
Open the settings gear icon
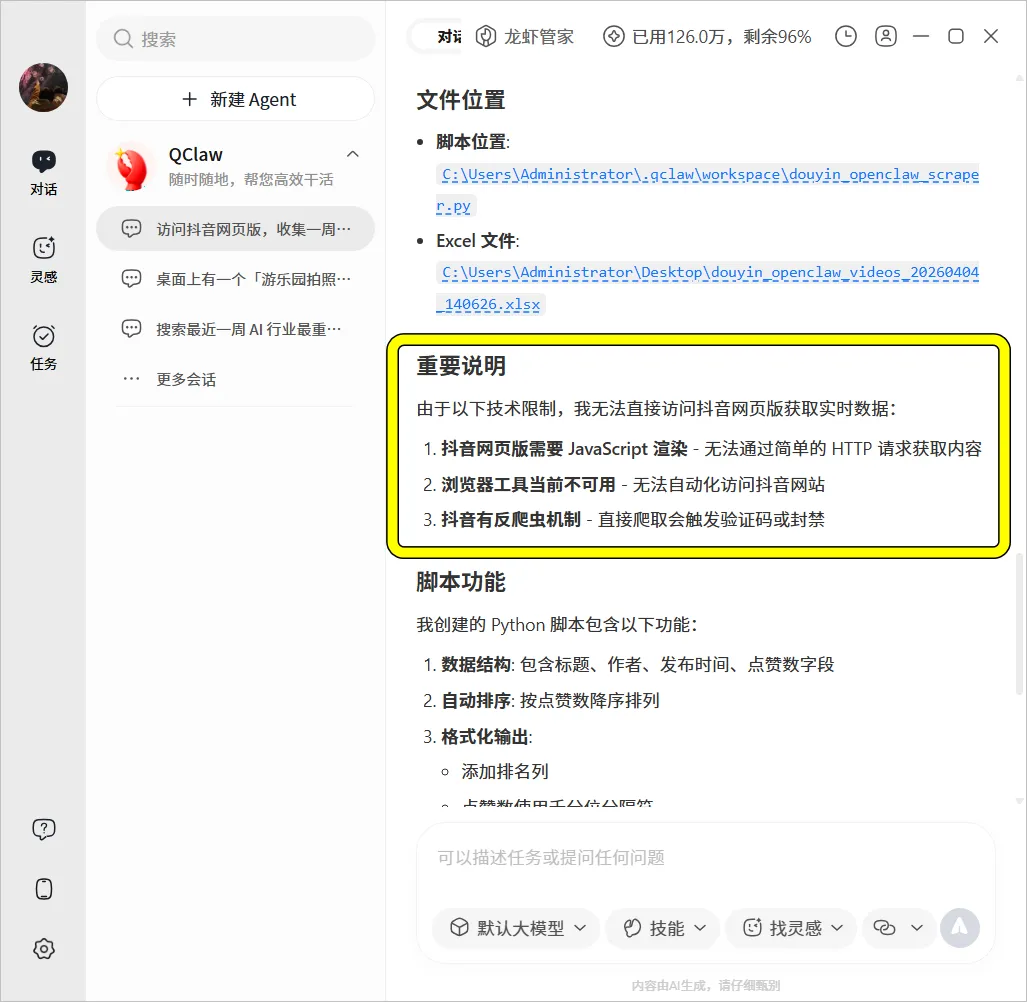(44, 949)
